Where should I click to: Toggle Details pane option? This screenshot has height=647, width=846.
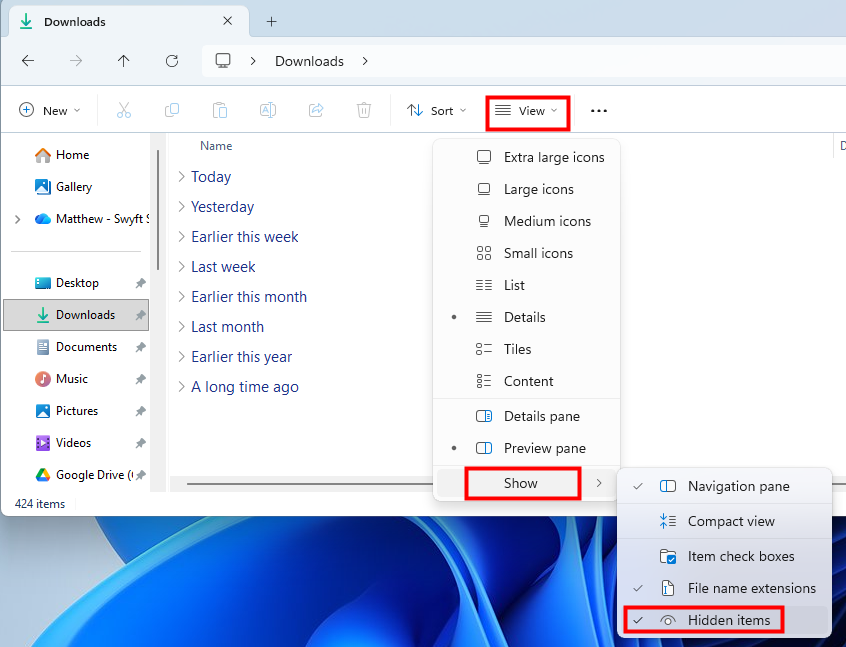coord(526,417)
